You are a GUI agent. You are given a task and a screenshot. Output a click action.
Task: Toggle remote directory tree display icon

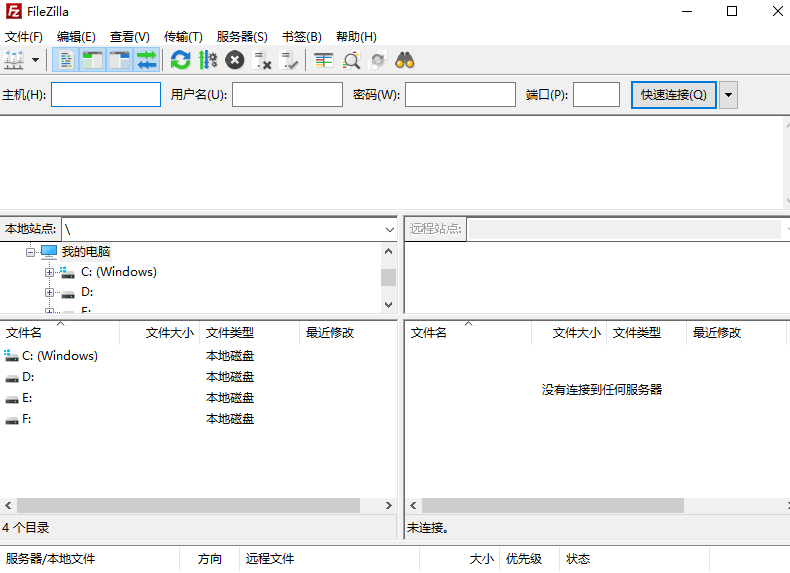(x=120, y=60)
